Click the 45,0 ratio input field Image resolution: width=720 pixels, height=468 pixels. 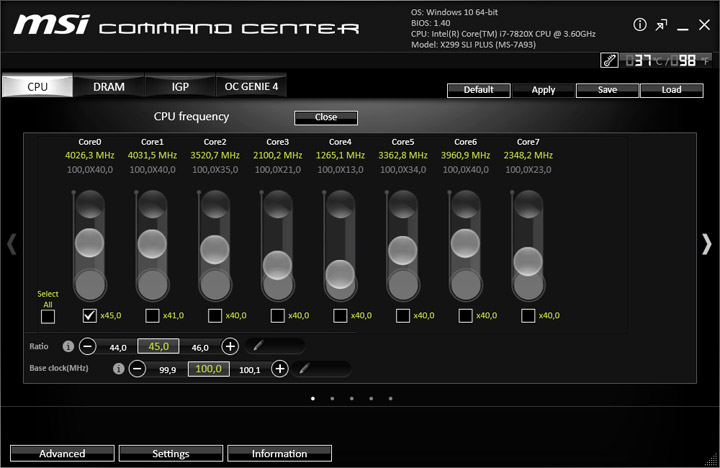[x=158, y=346]
